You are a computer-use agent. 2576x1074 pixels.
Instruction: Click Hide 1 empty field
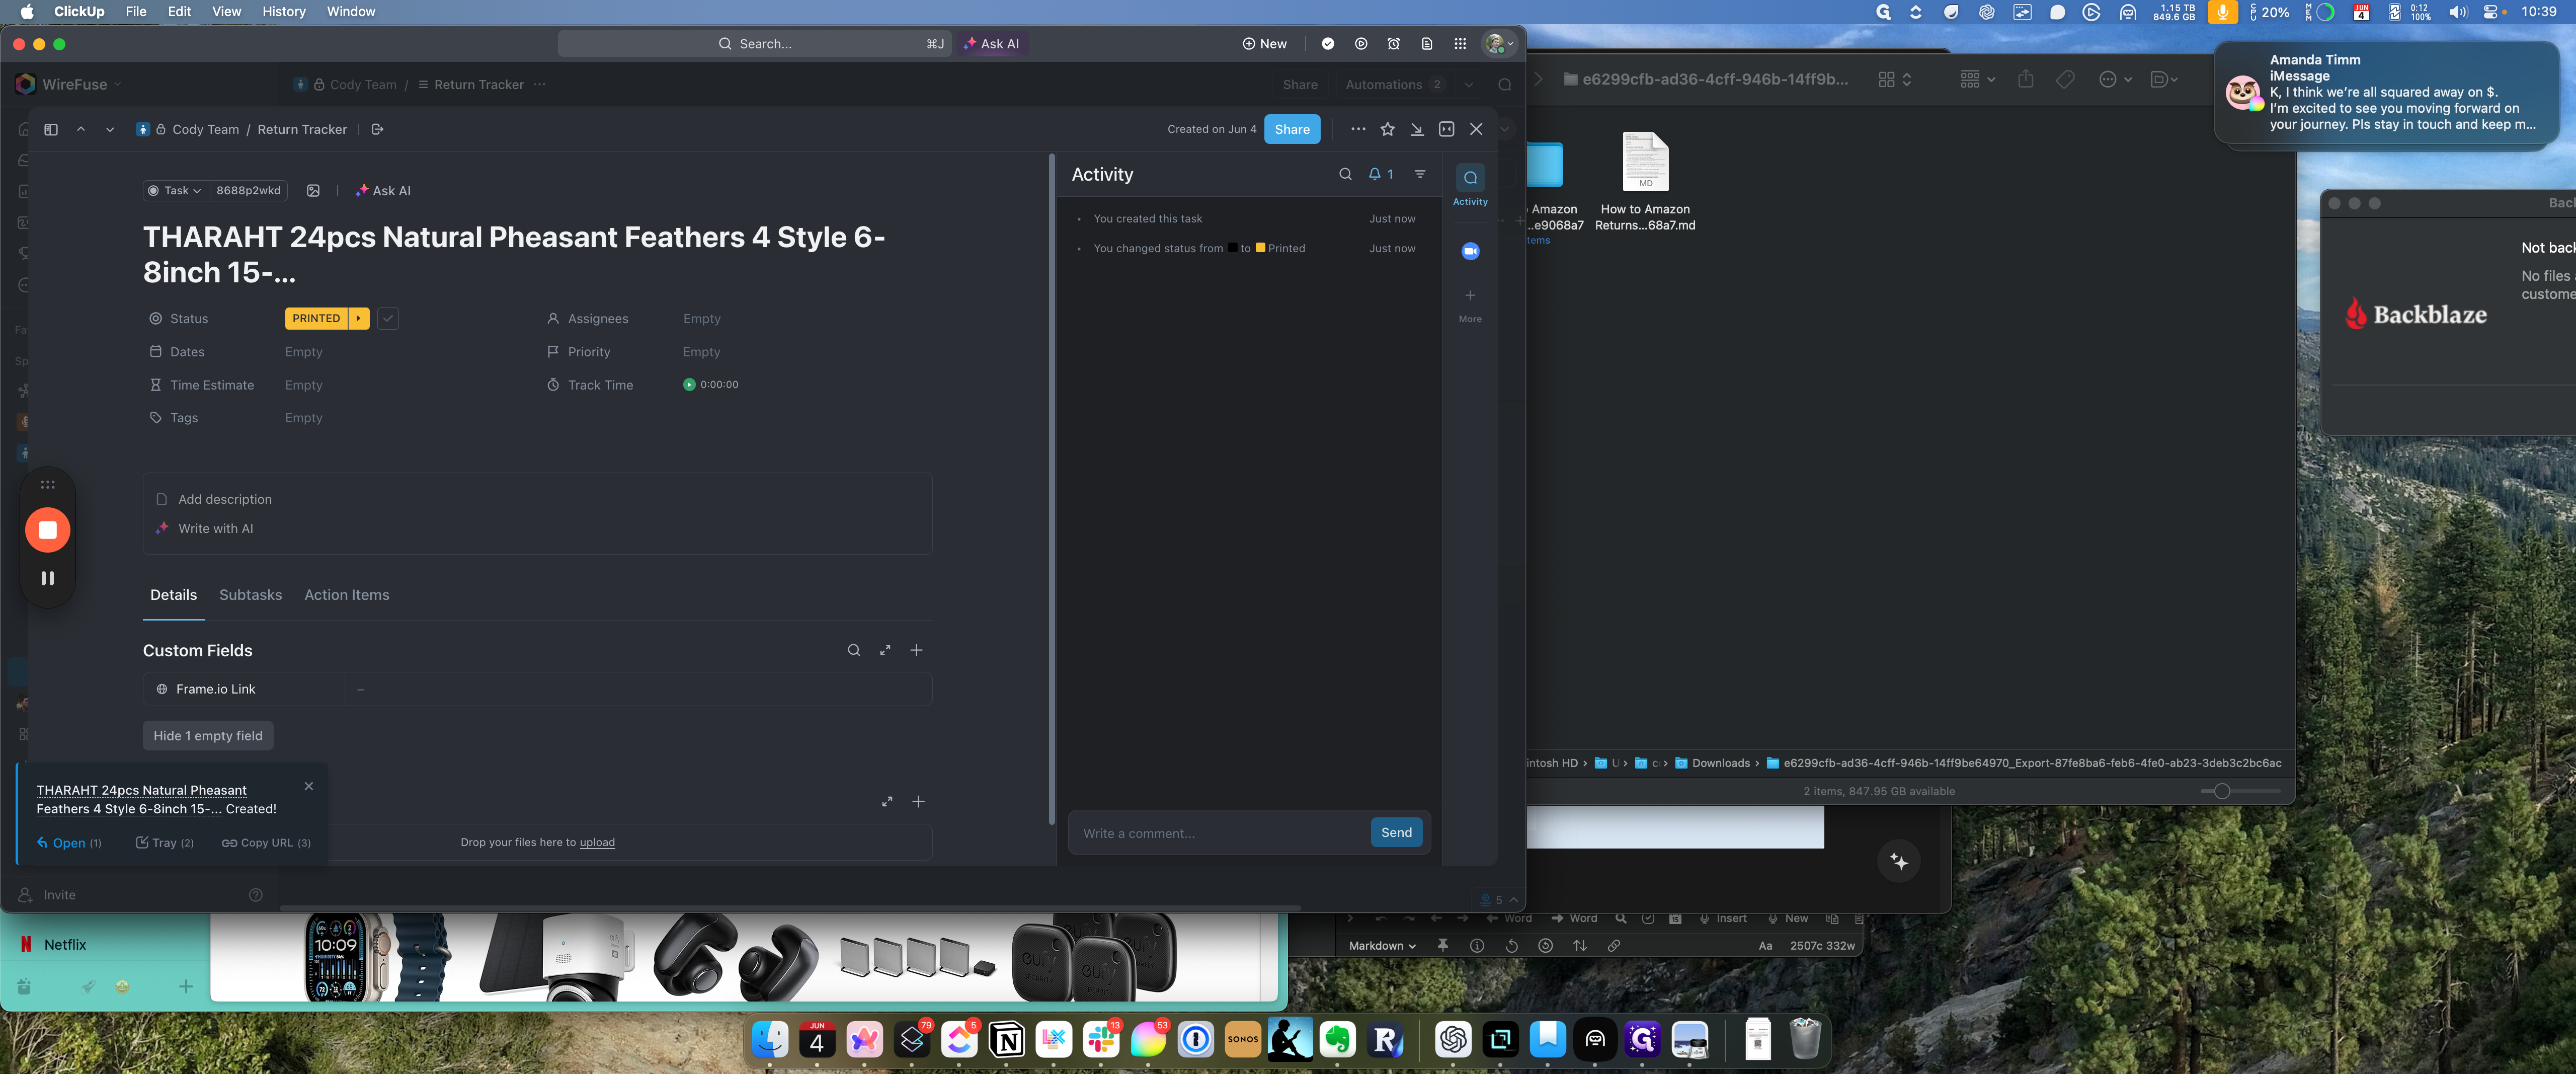point(208,736)
